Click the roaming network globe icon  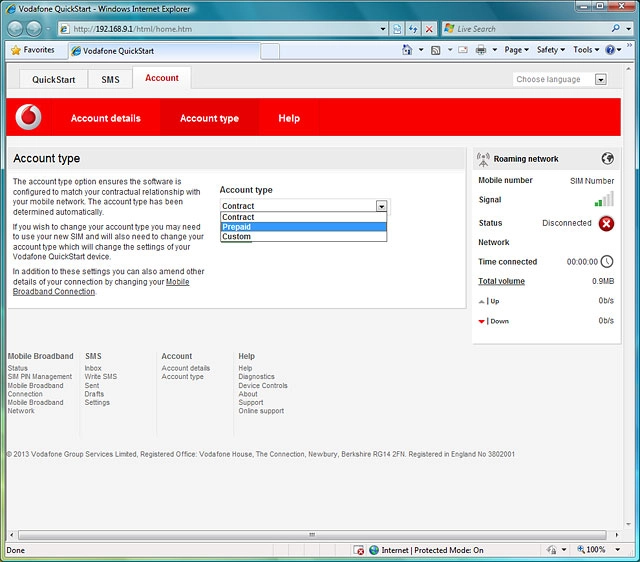point(607,159)
